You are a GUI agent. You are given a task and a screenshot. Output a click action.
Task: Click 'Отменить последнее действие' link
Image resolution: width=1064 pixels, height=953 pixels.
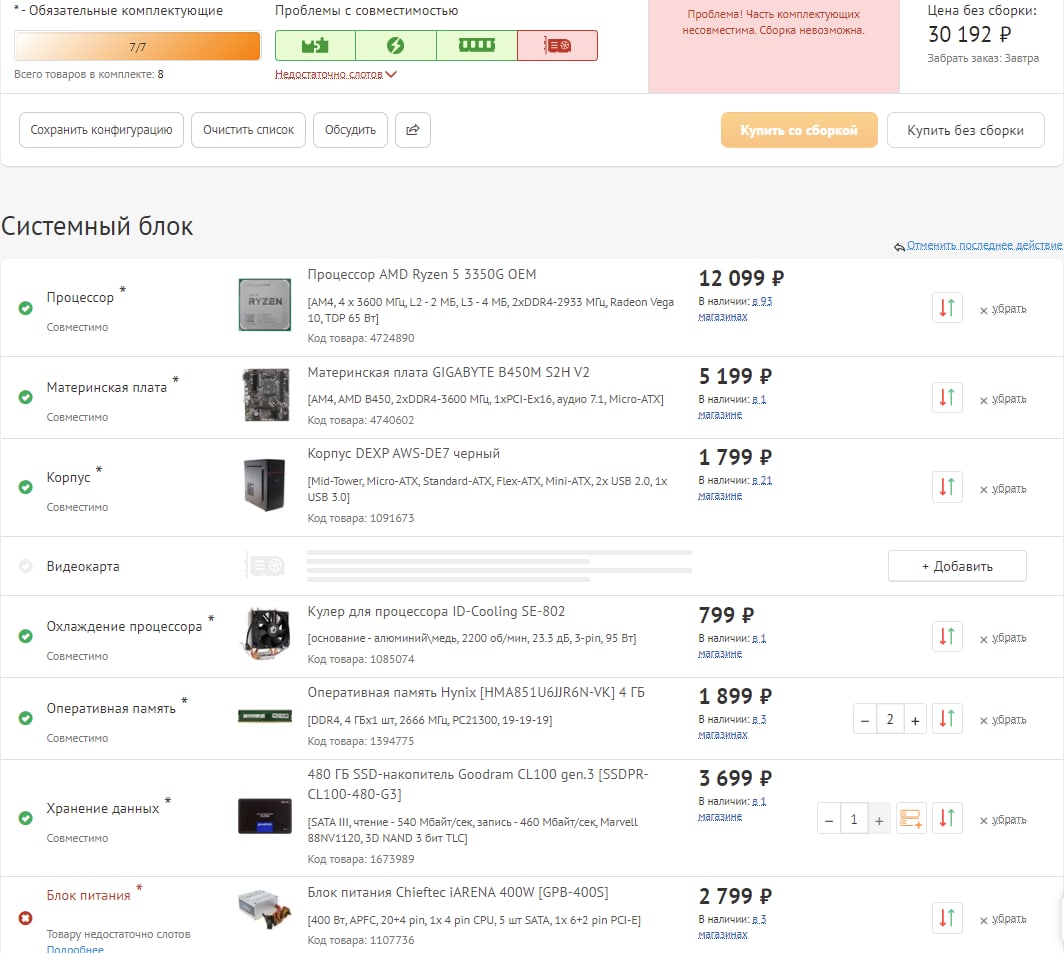[984, 245]
